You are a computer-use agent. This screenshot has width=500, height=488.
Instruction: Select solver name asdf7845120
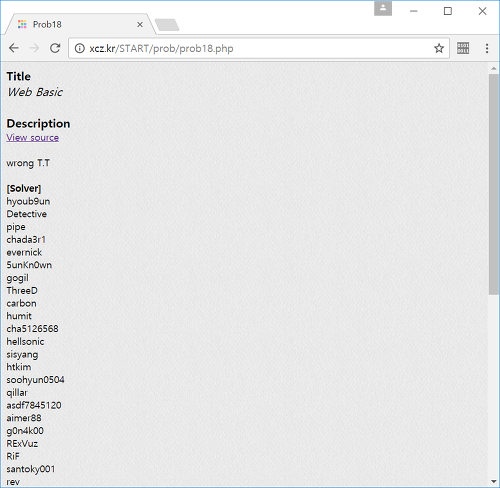coord(34,405)
